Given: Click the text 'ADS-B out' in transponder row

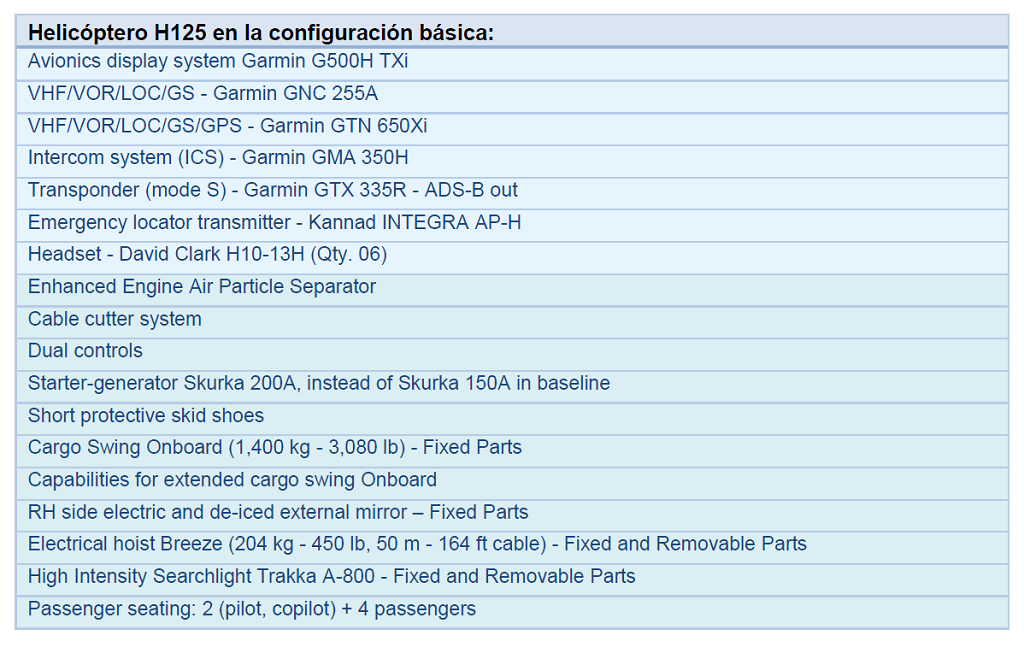Looking at the screenshot, I should [x=471, y=190].
